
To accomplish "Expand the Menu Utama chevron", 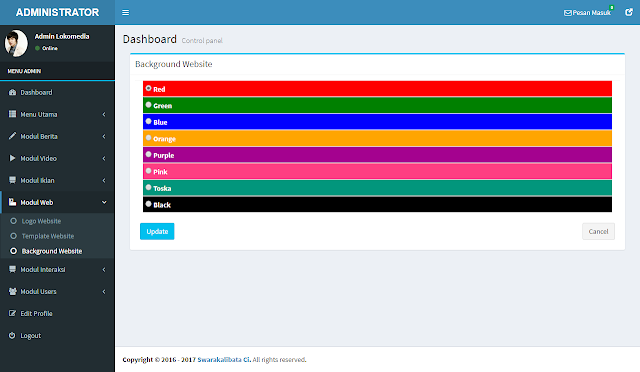I will pyautogui.click(x=104, y=114).
